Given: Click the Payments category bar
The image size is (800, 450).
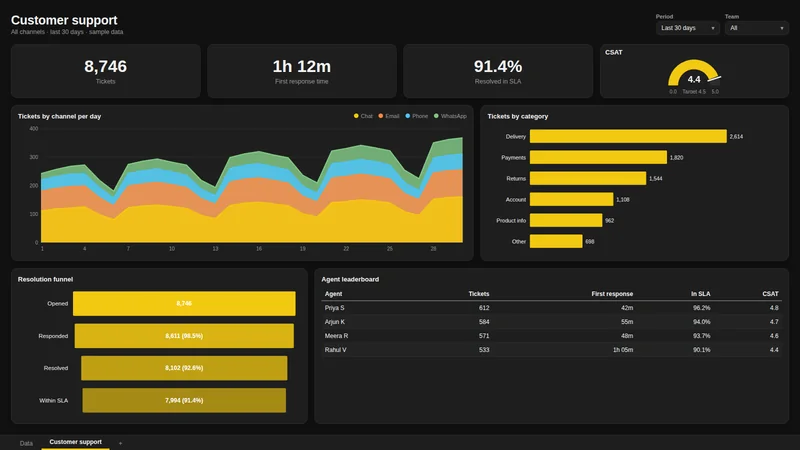Looking at the screenshot, I should coord(598,157).
